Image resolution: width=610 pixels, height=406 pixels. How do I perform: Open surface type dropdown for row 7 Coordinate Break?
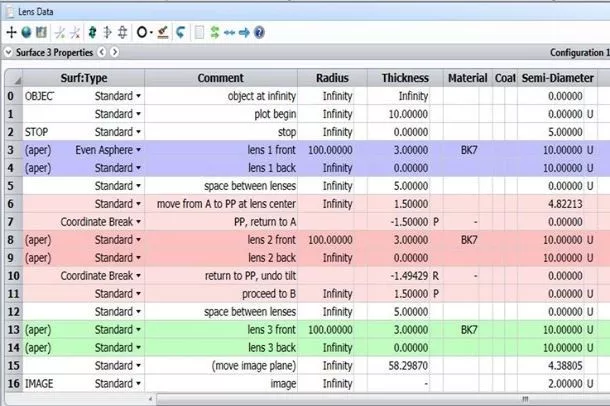pyautogui.click(x=138, y=221)
